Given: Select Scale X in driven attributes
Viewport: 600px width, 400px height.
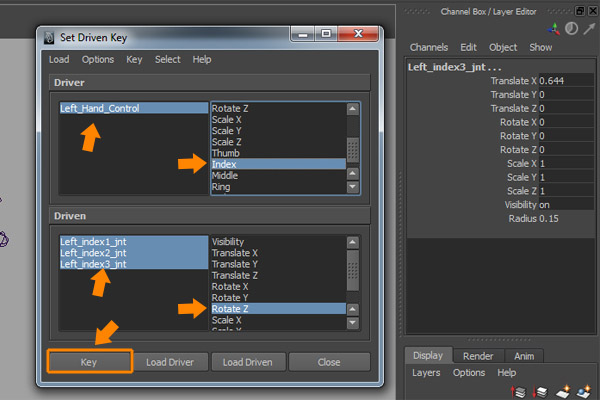Looking at the screenshot, I should pyautogui.click(x=278, y=320).
